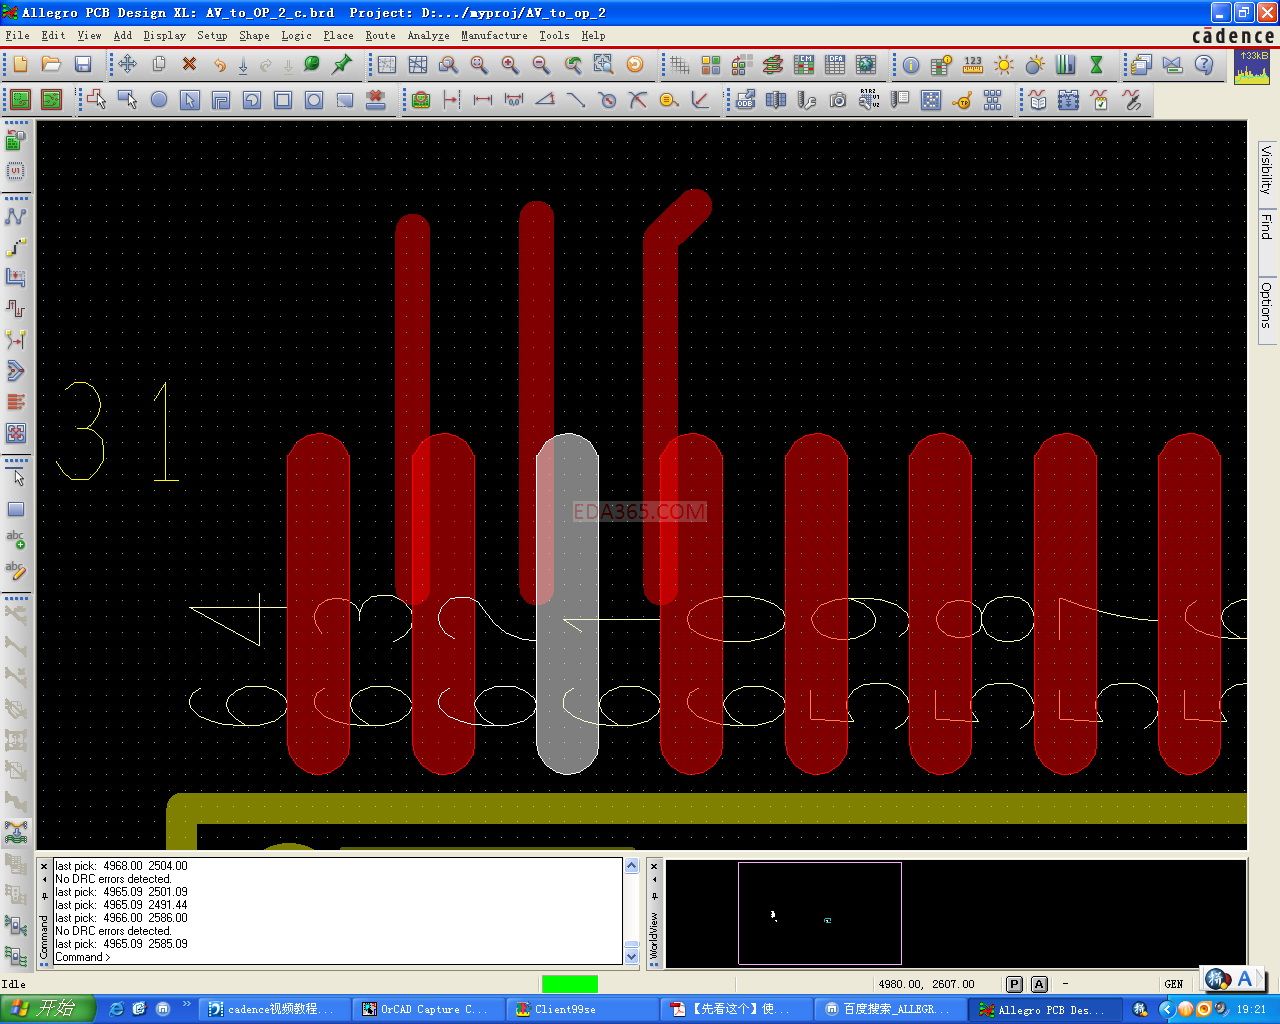Open the Manufacture menu
The image size is (1280, 1024).
coord(494,35)
